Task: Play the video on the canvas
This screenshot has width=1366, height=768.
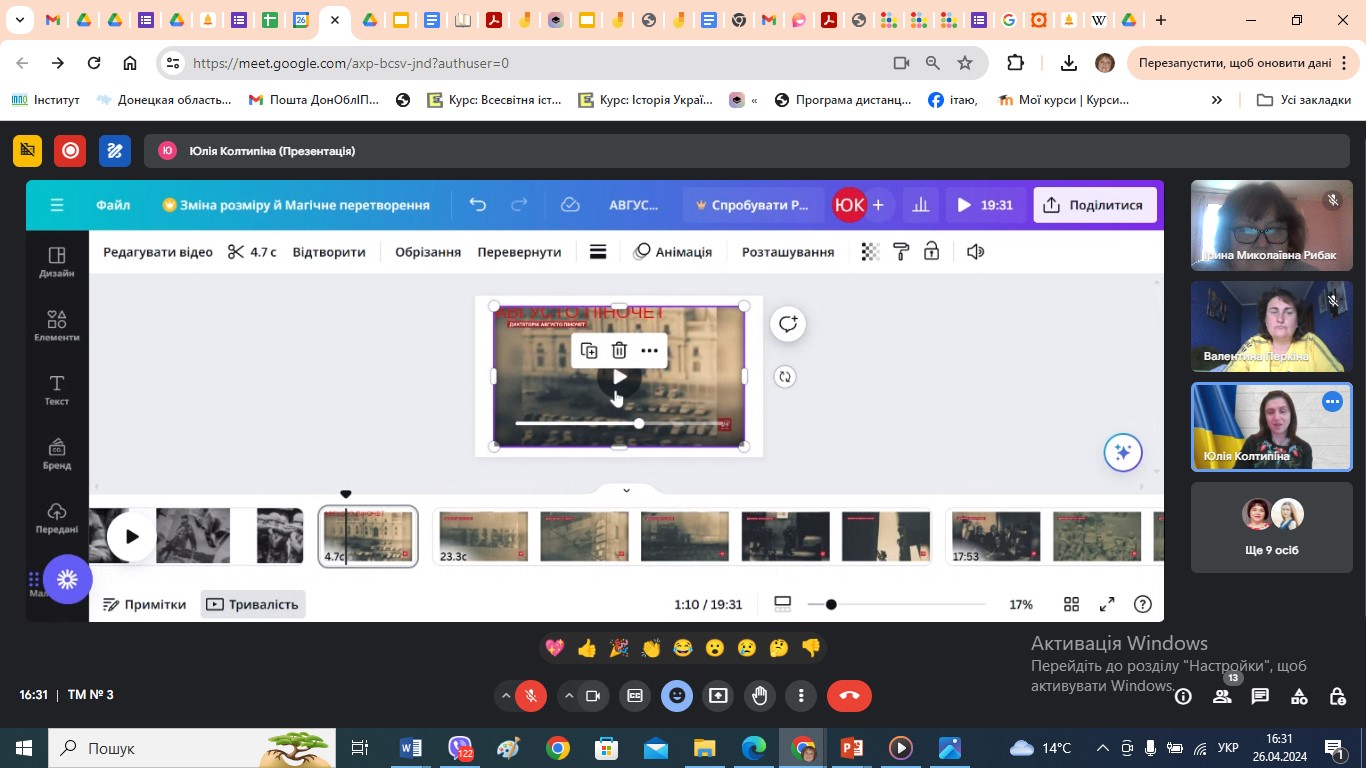Action: click(619, 377)
